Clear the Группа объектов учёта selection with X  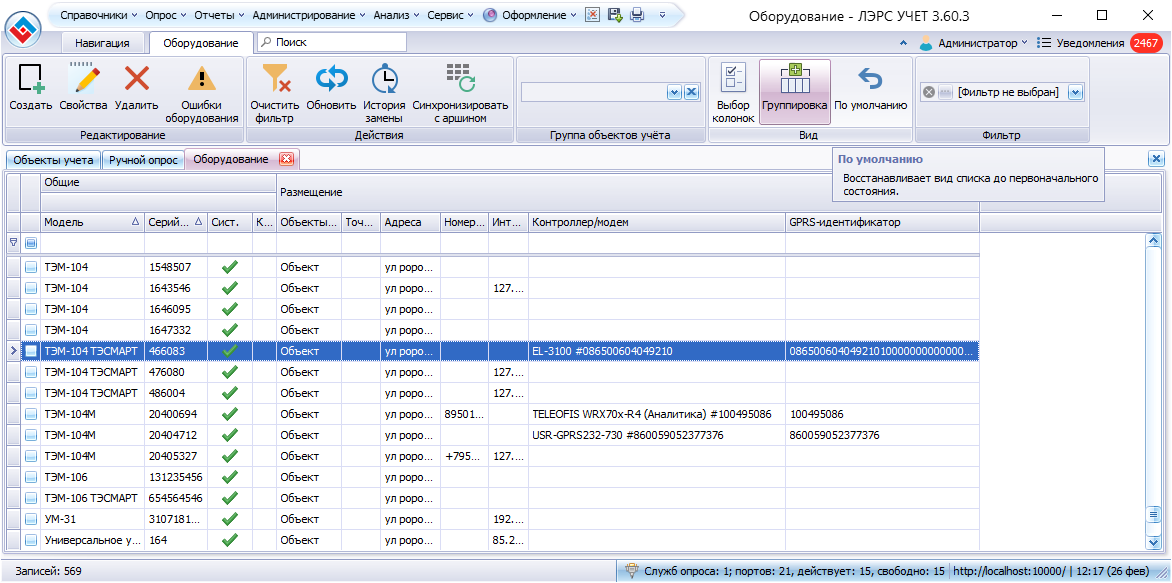691,92
